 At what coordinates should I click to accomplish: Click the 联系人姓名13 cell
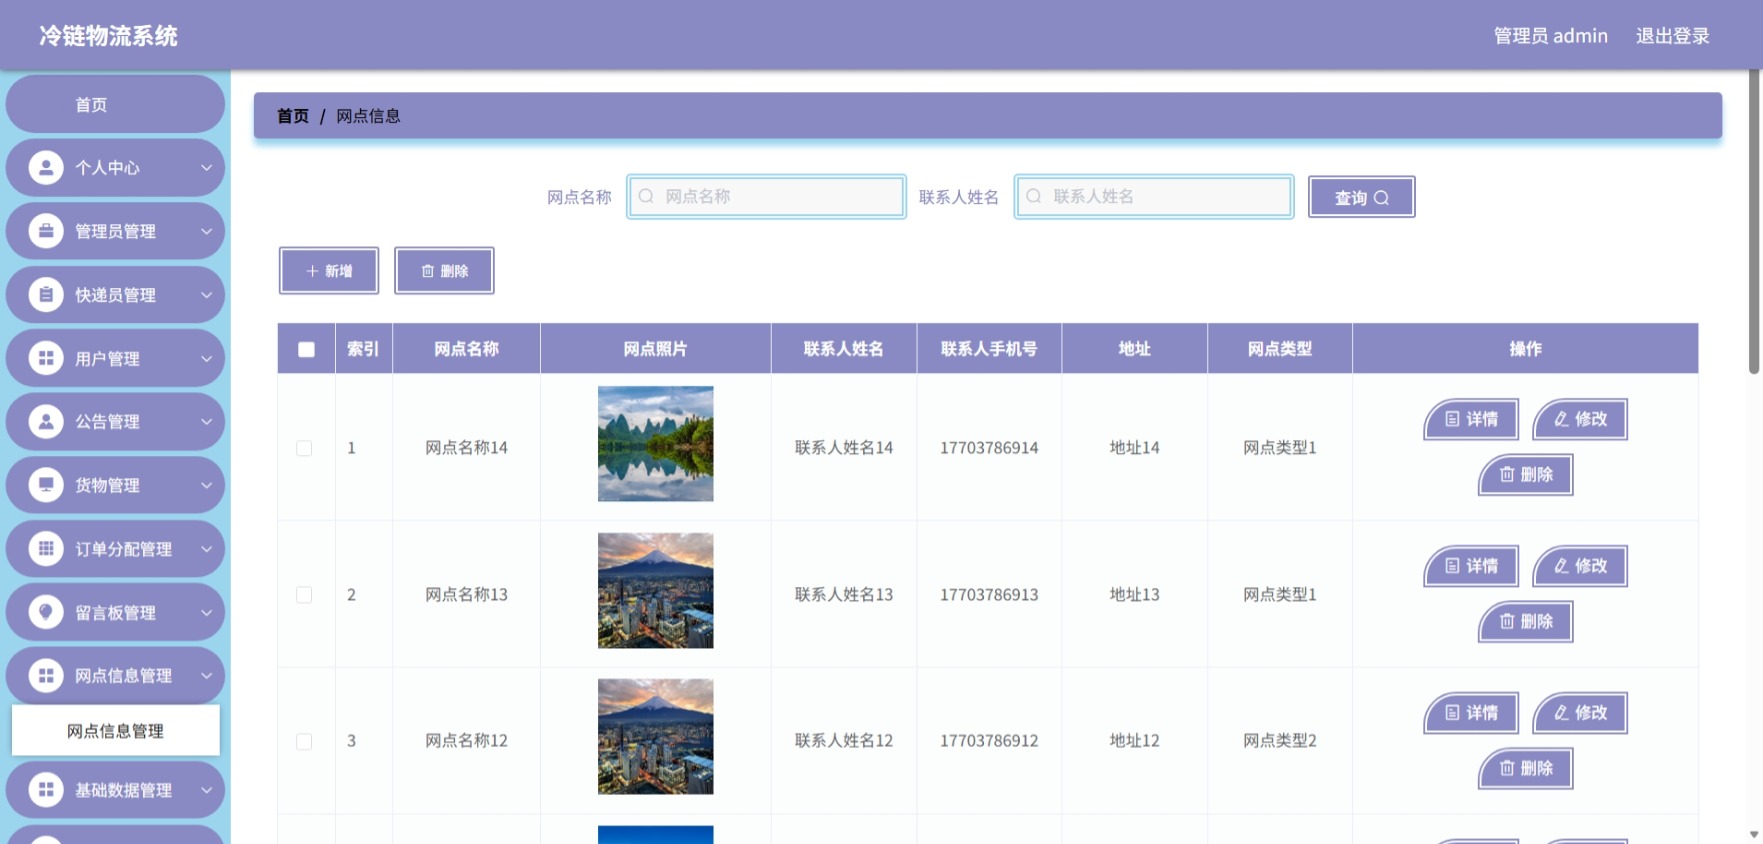click(844, 594)
